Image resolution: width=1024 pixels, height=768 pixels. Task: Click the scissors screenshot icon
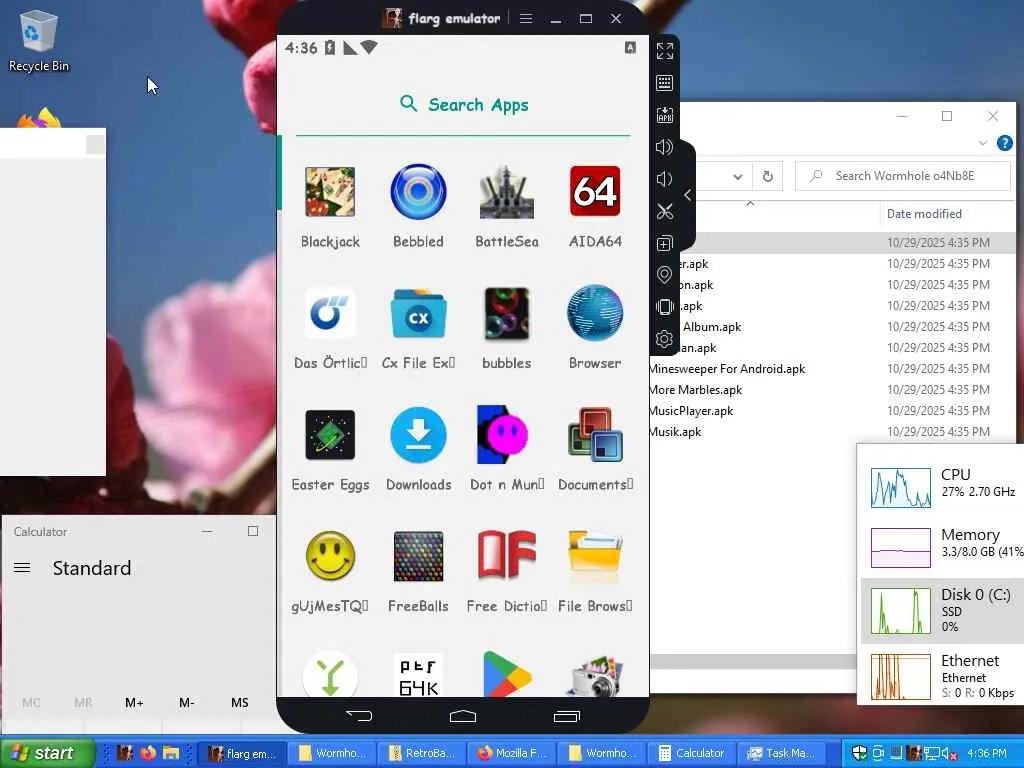click(x=665, y=211)
